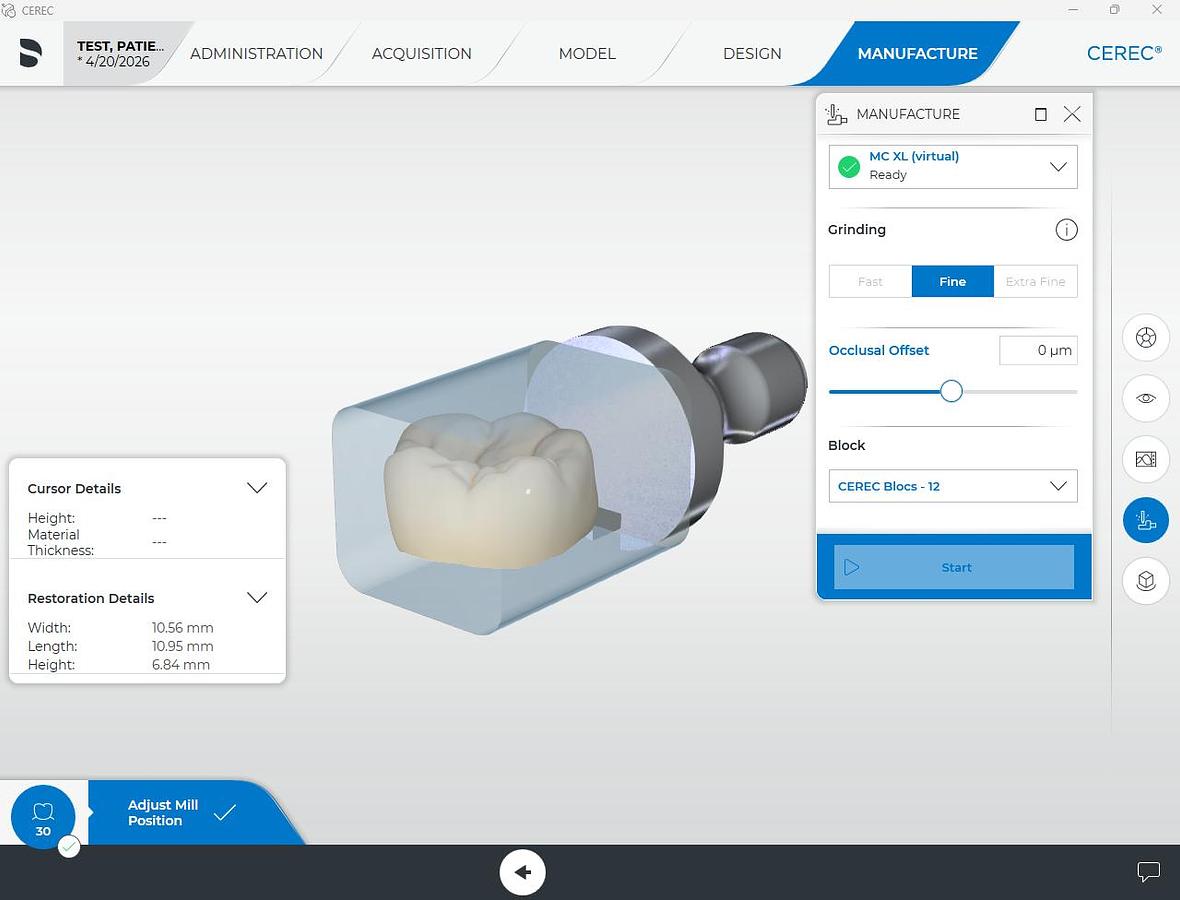Open the Dentsply Sirona system menu logo
Image resolution: width=1180 pixels, height=900 pixels.
click(30, 53)
